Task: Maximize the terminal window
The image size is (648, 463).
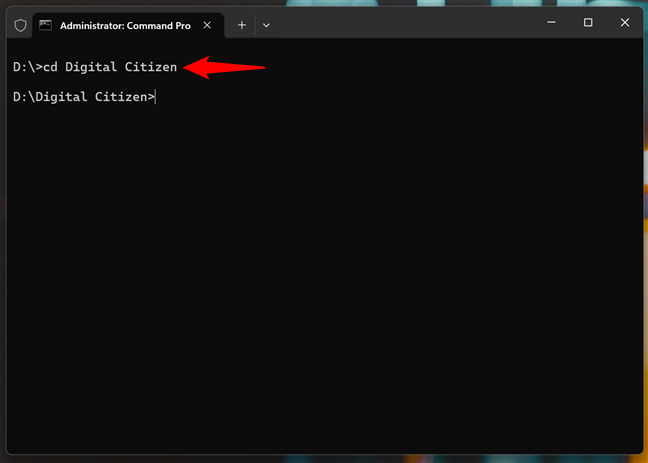Action: point(588,22)
